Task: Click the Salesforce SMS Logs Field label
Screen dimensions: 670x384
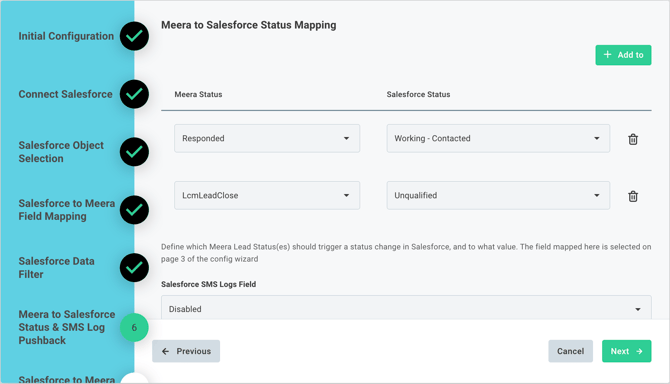Action: (x=209, y=284)
